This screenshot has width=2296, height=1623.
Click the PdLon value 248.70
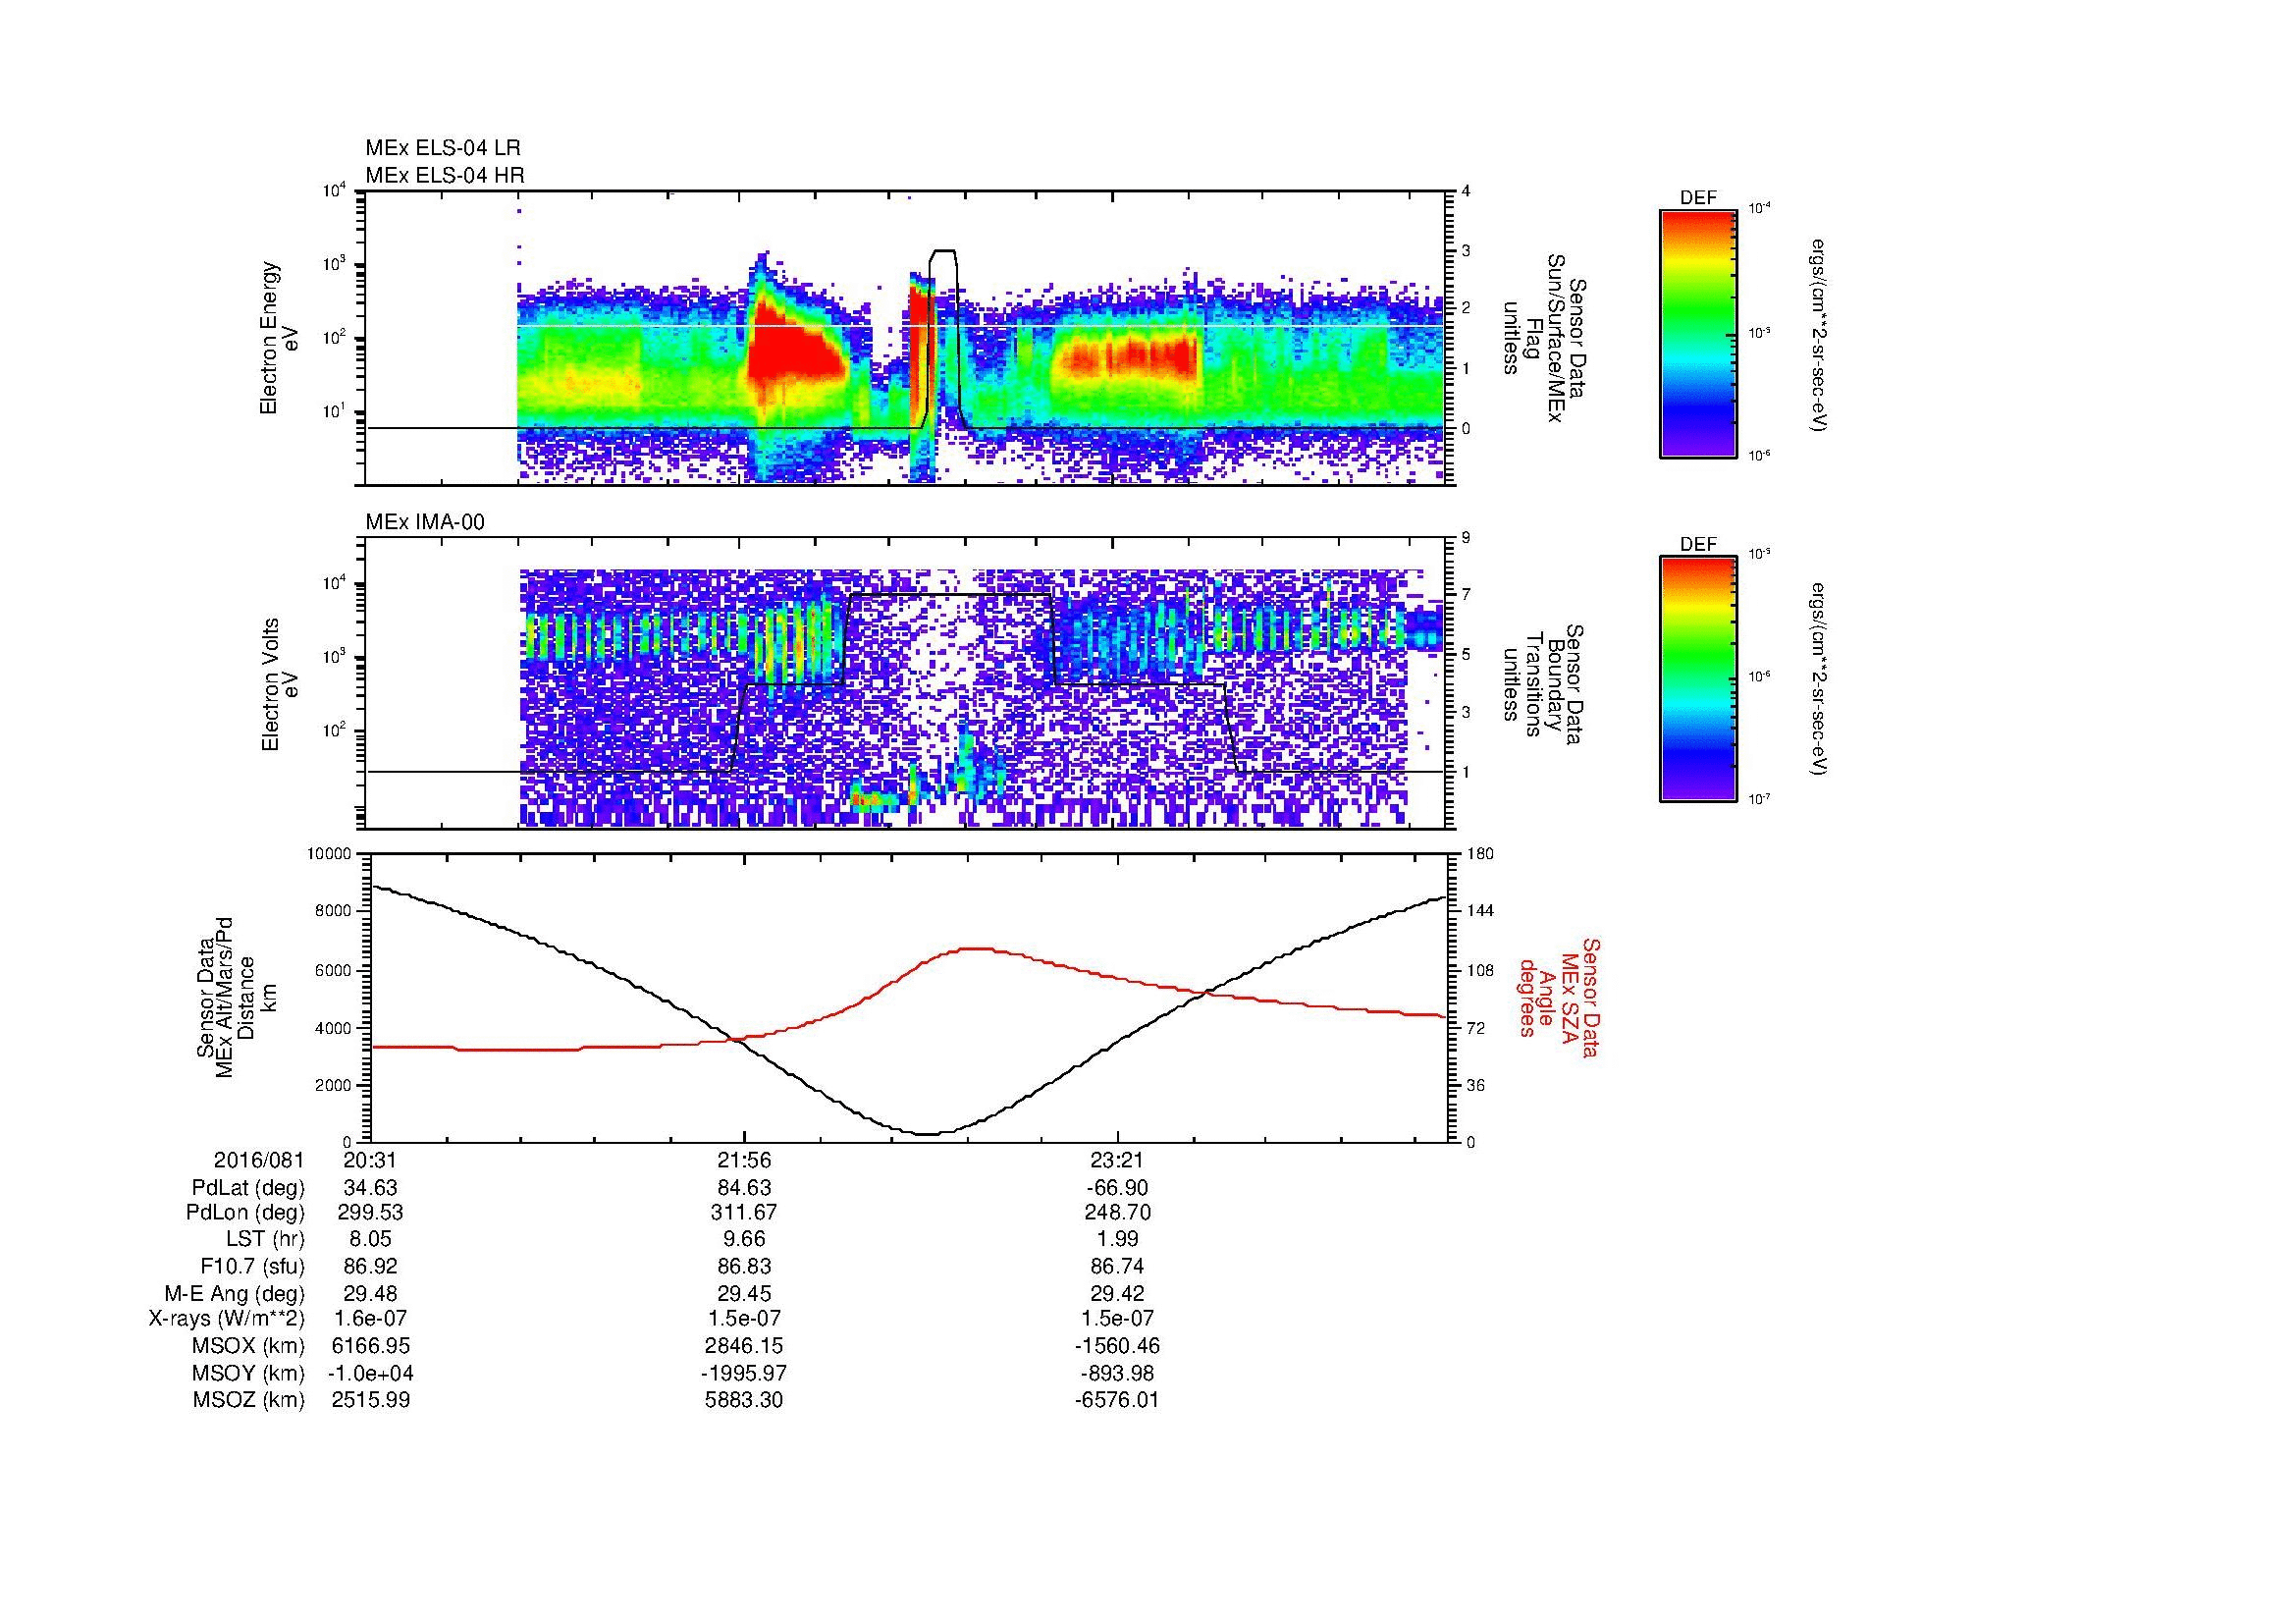click(1116, 1213)
